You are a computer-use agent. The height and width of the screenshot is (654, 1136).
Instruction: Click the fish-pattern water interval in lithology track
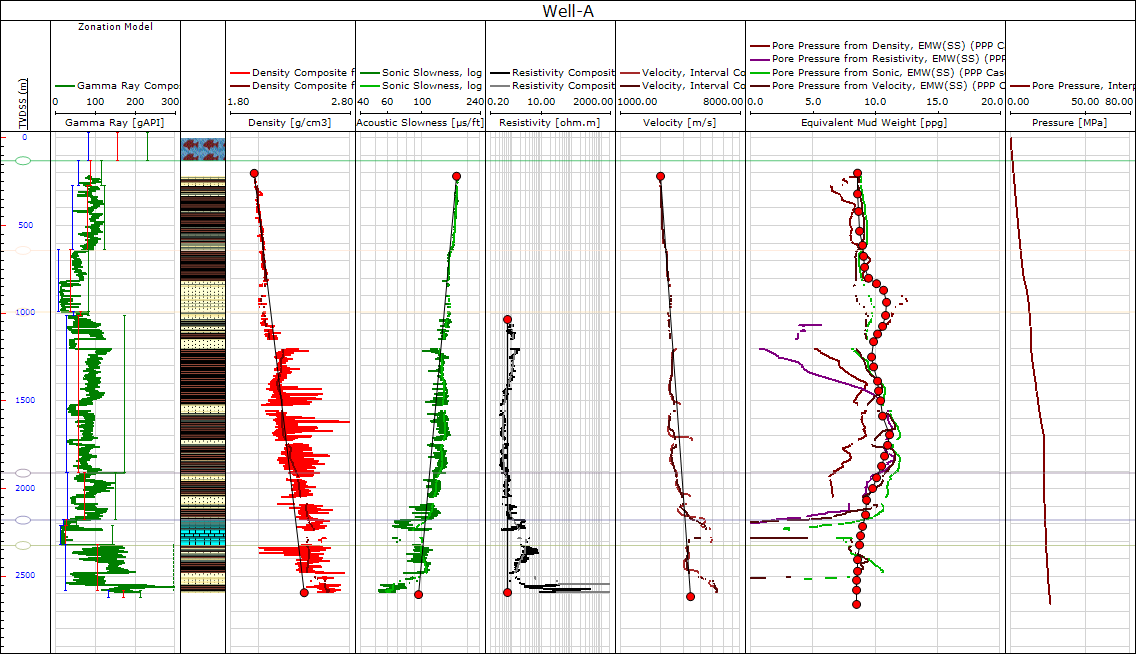pos(202,149)
